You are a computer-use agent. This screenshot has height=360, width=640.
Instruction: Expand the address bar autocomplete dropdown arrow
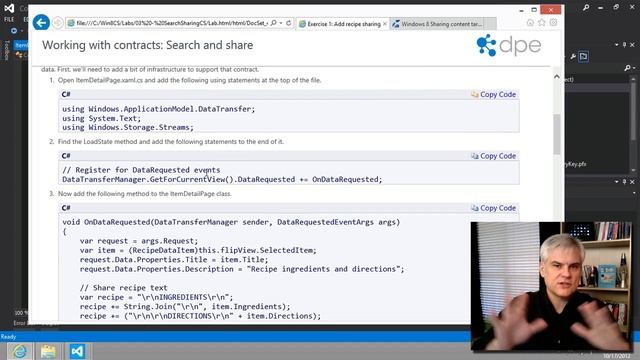click(281, 23)
